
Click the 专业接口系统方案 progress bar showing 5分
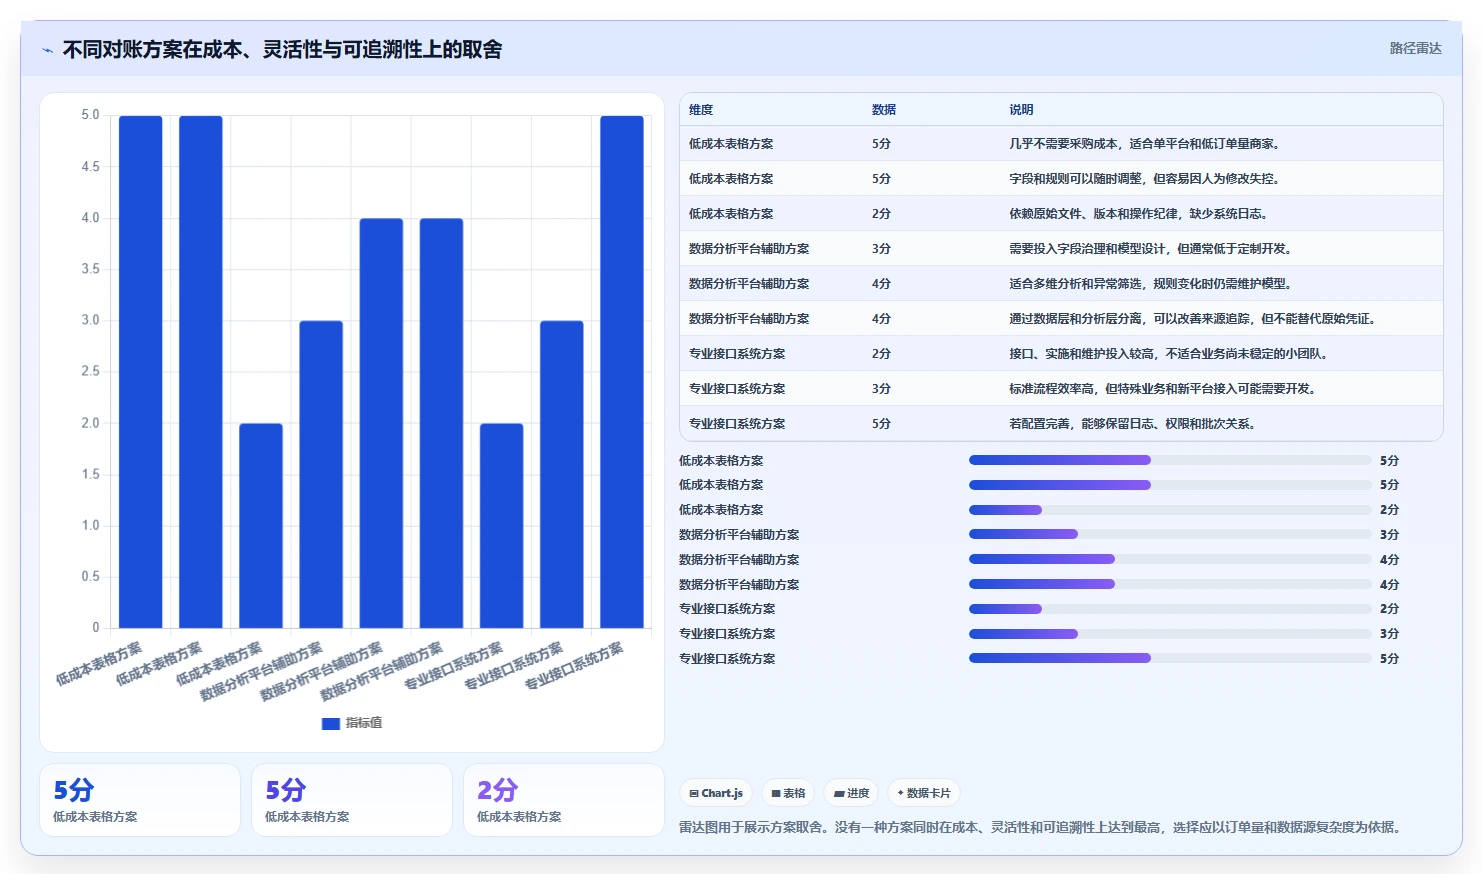(1170, 658)
